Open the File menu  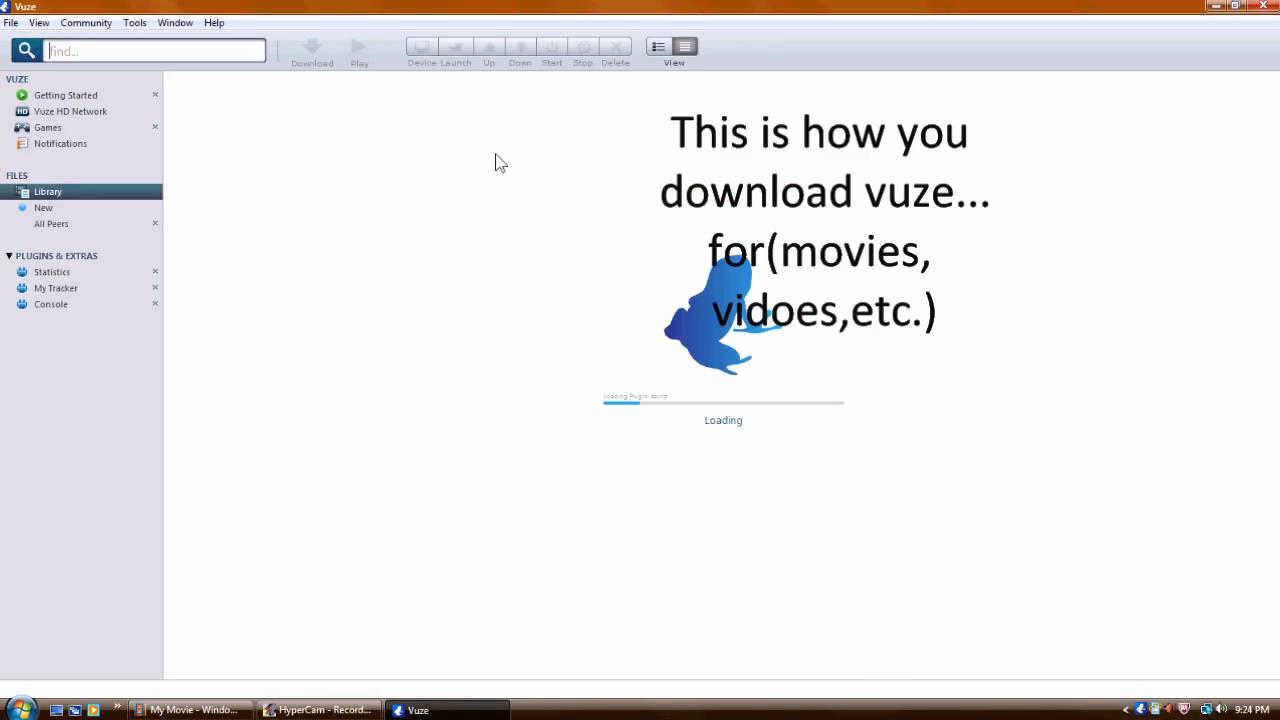11,22
